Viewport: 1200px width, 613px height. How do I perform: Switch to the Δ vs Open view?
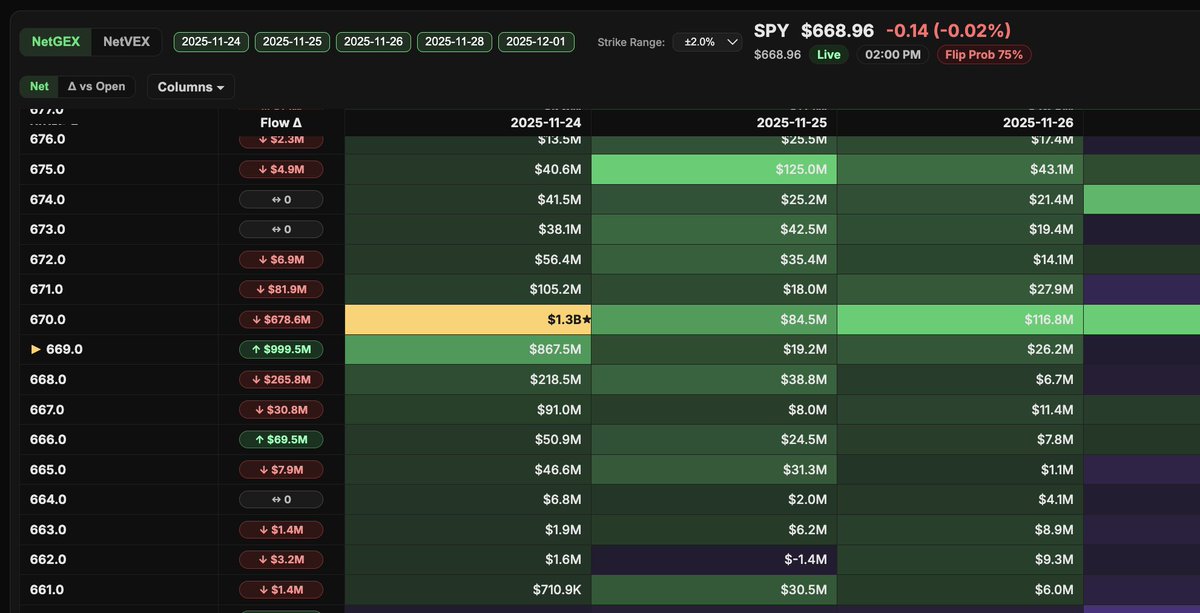point(96,87)
